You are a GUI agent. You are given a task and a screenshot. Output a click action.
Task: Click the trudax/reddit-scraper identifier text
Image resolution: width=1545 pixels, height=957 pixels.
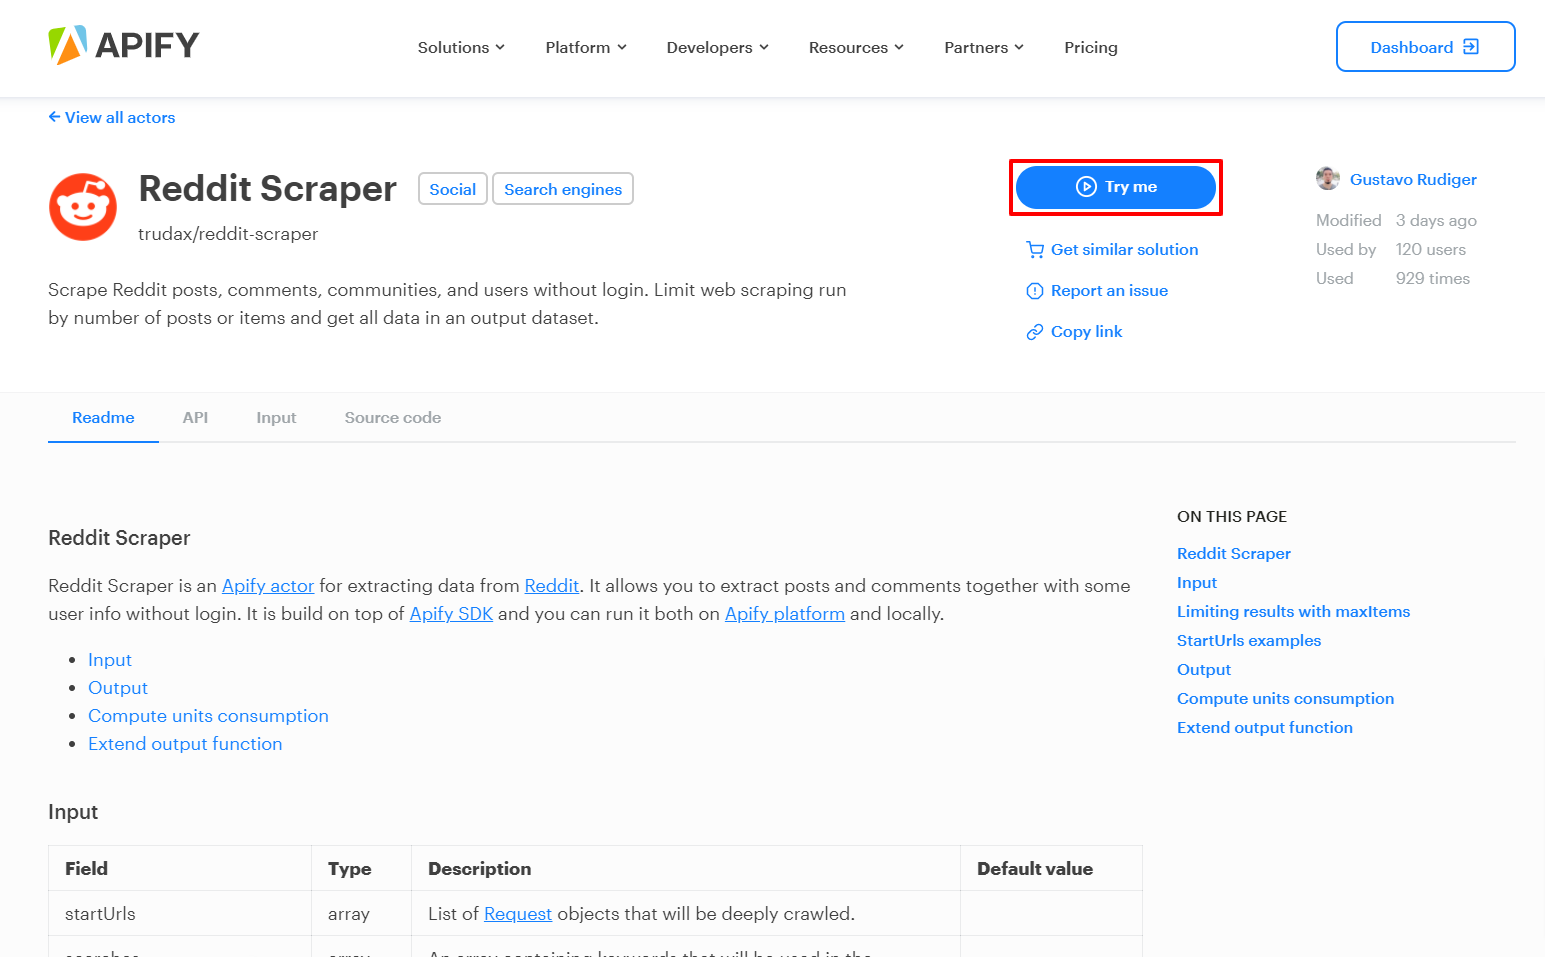[228, 234]
